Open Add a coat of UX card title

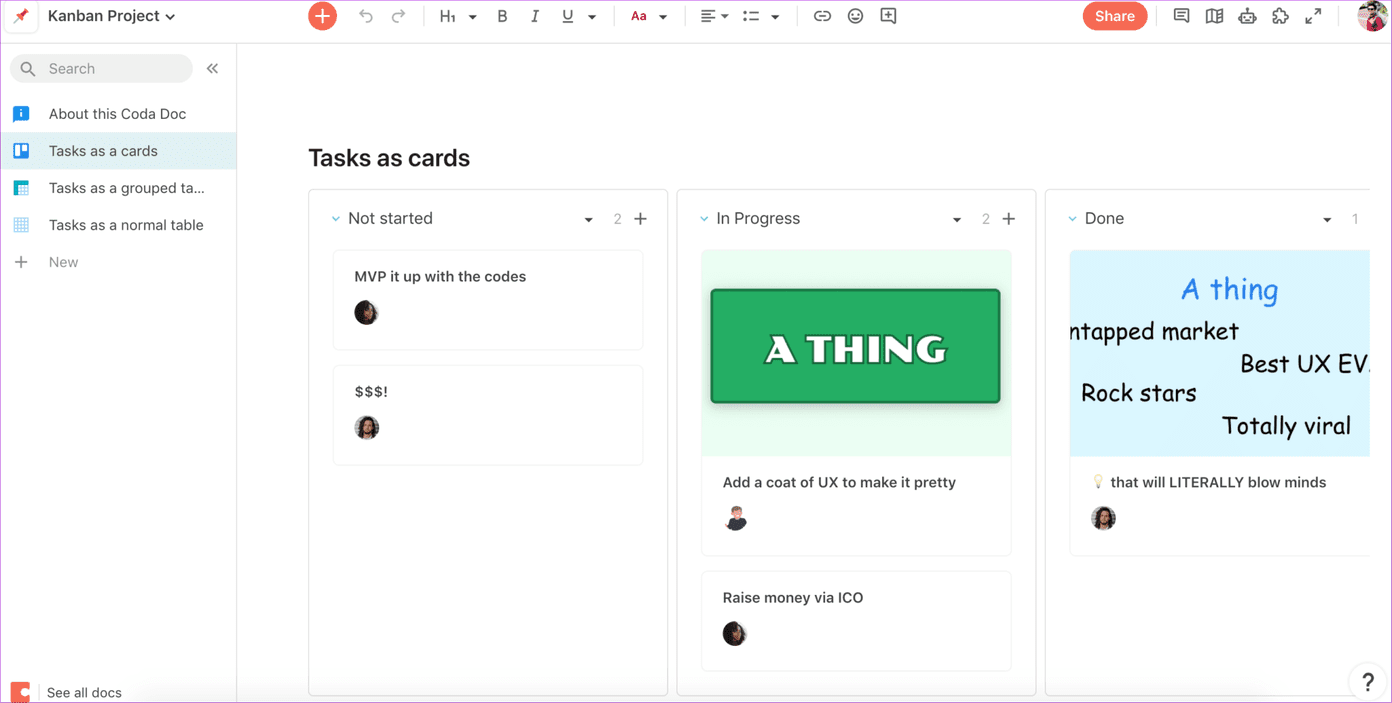click(x=839, y=482)
